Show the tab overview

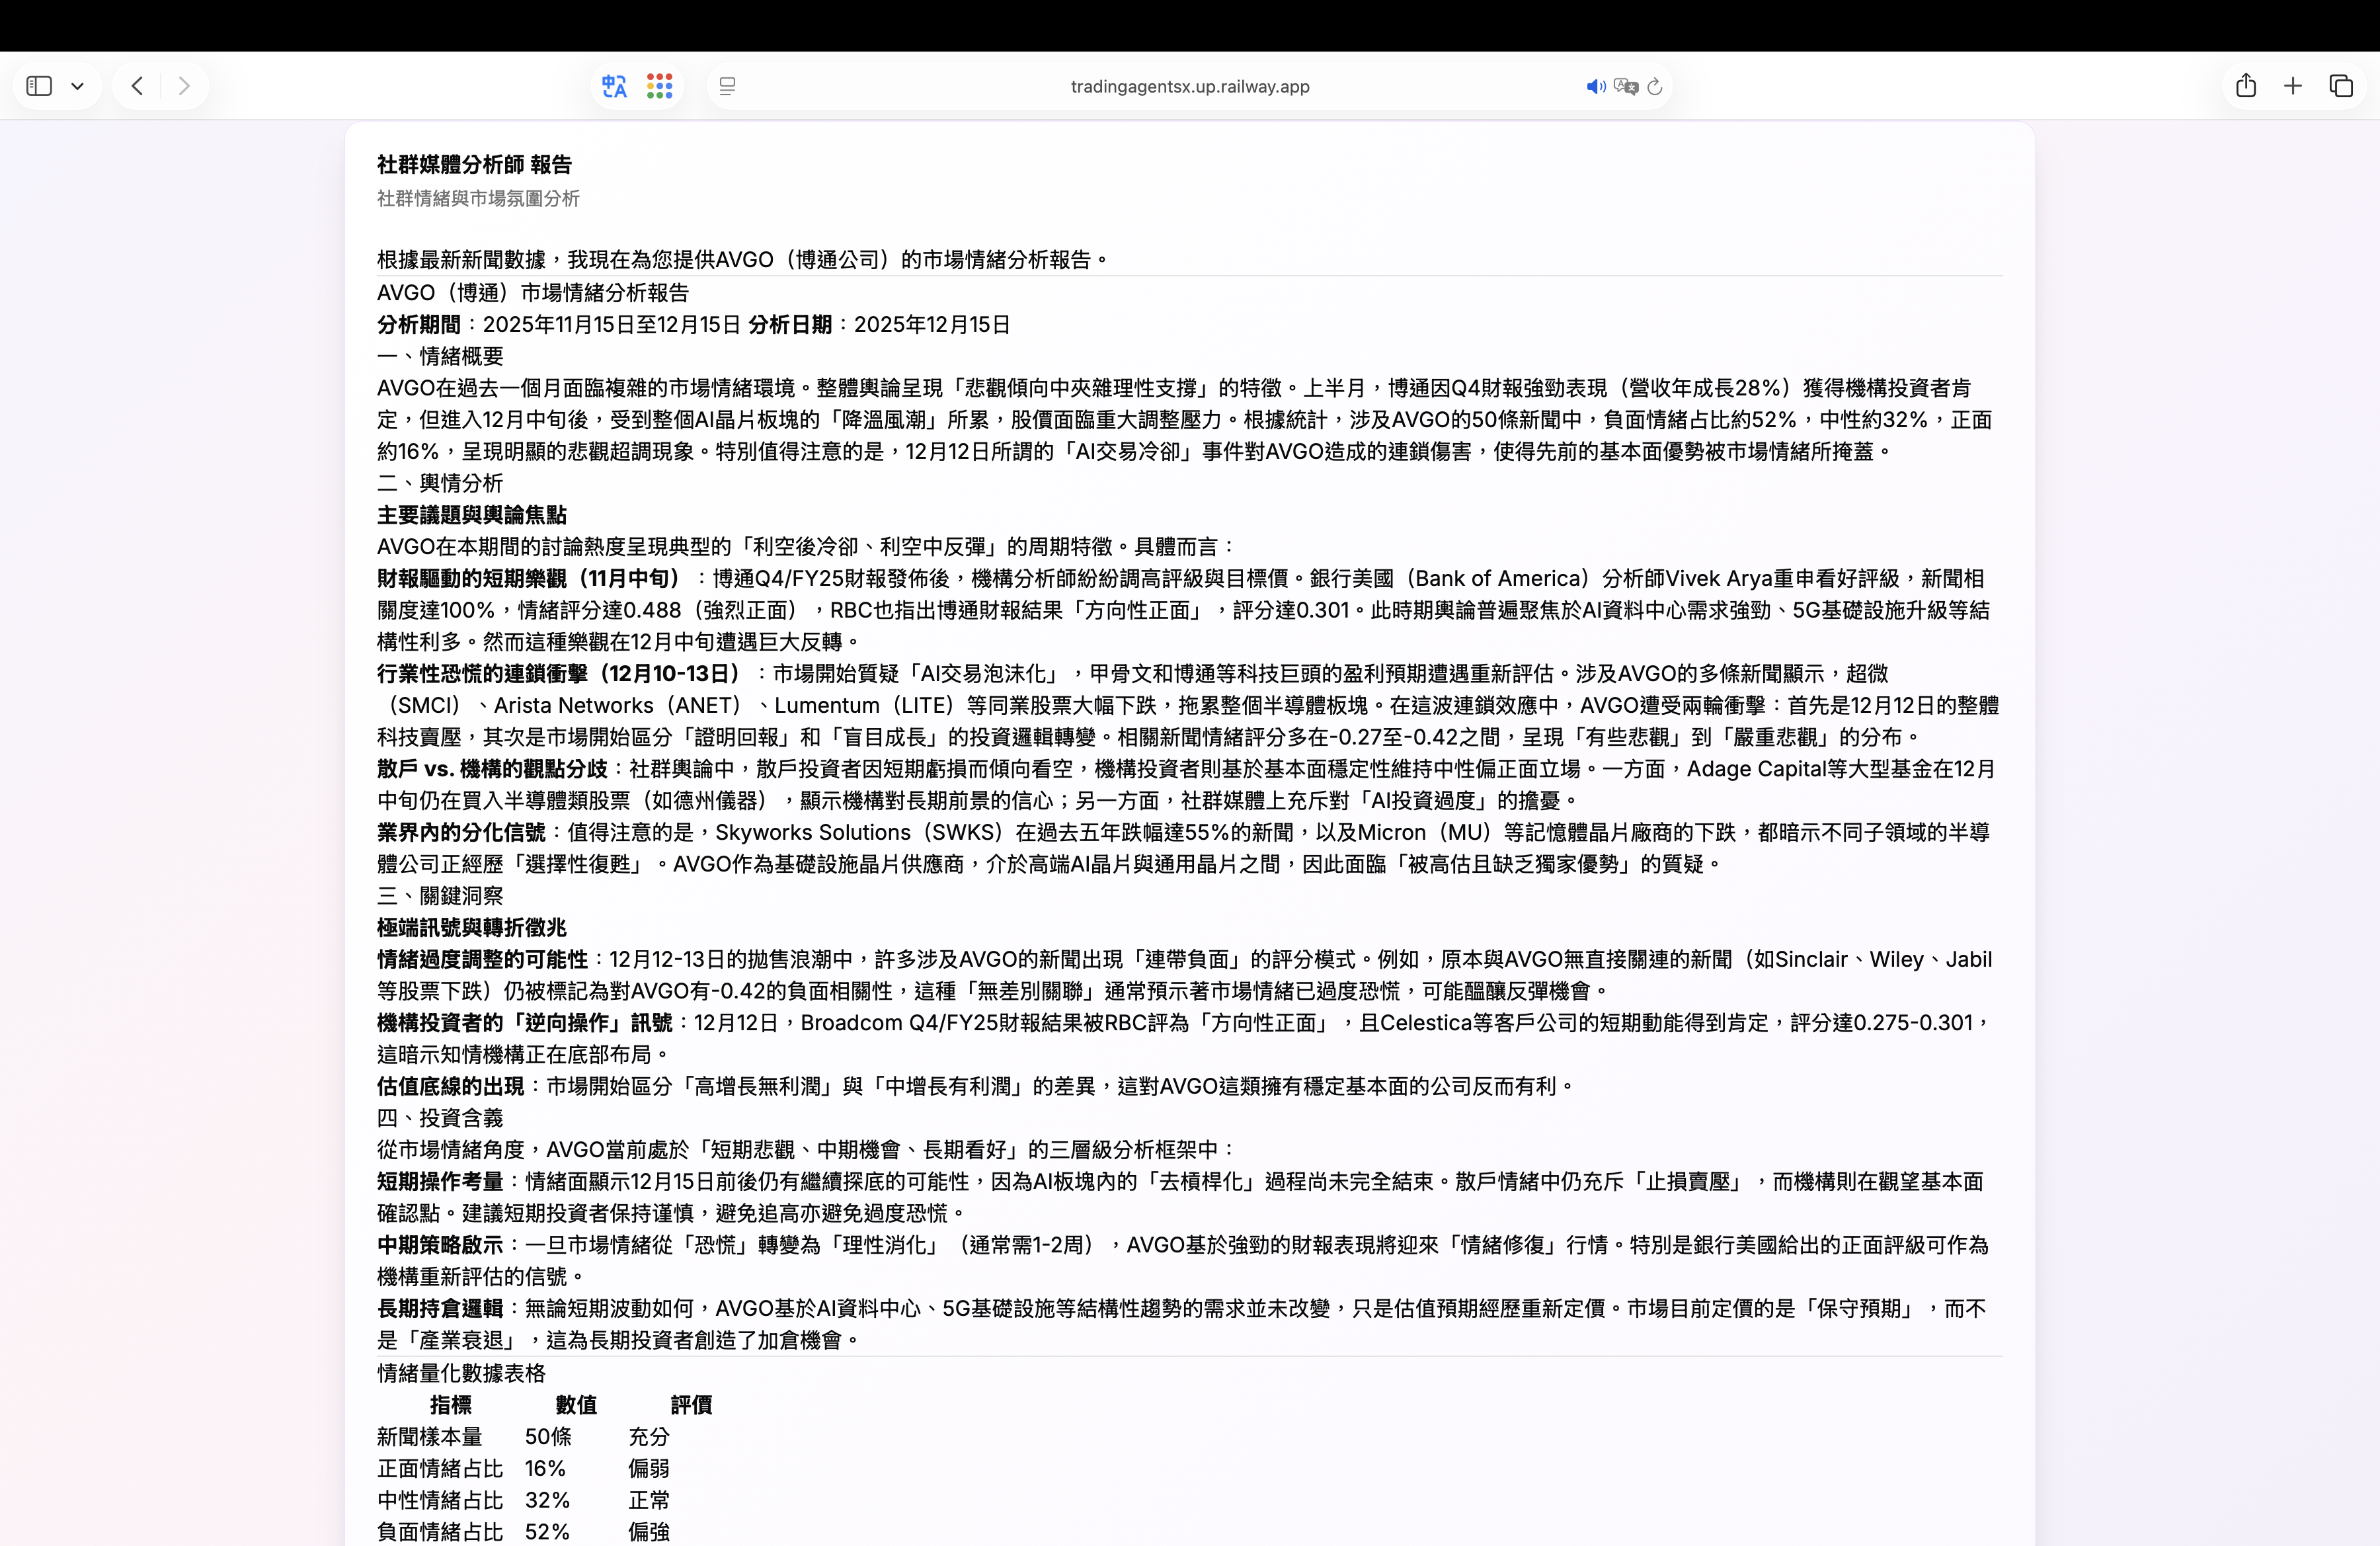[2341, 86]
